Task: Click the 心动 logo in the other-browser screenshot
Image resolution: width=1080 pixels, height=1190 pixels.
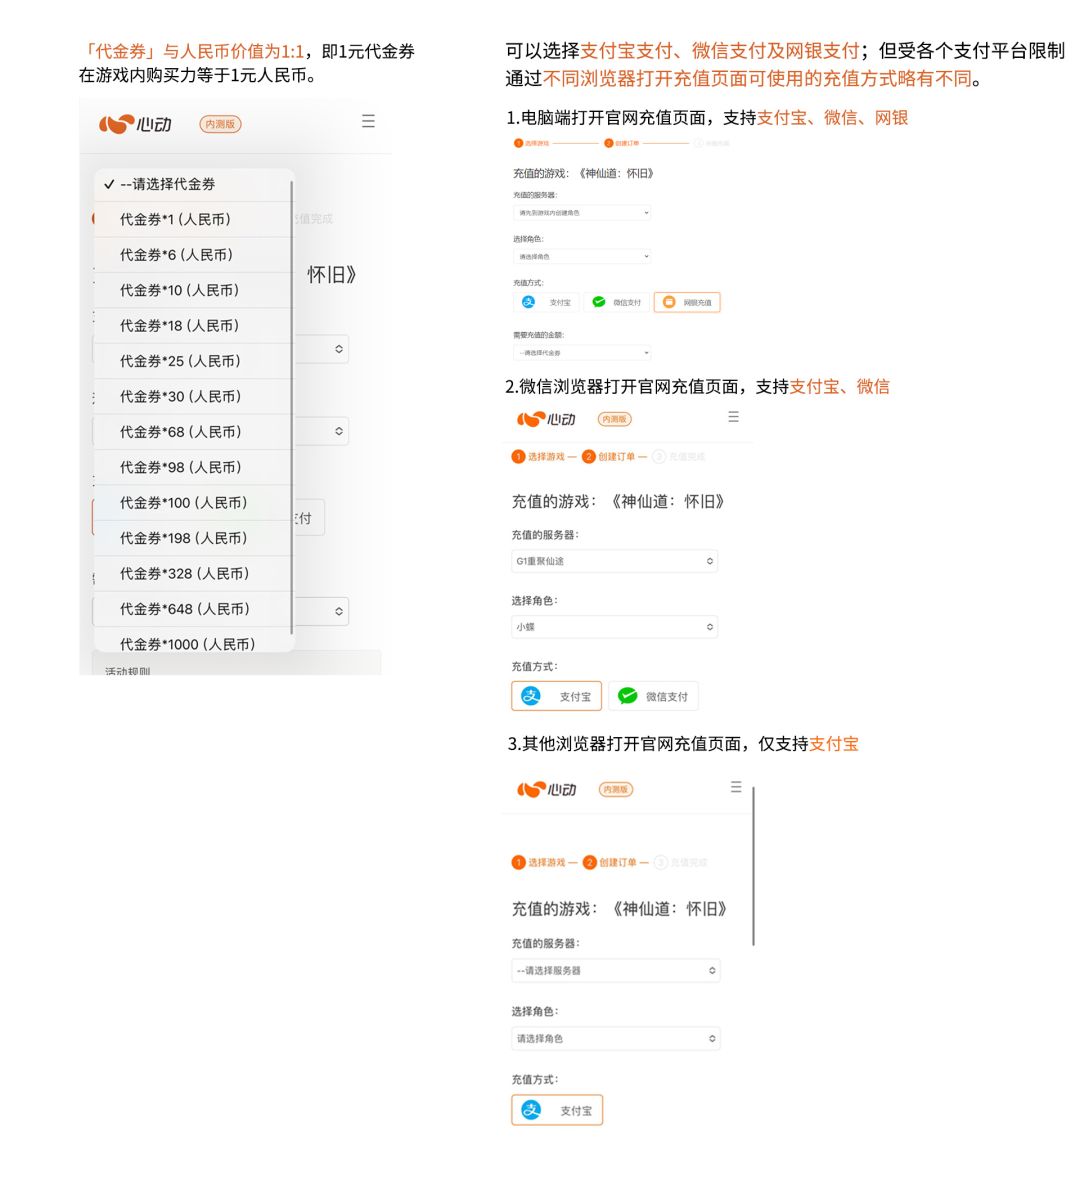Action: [x=546, y=789]
